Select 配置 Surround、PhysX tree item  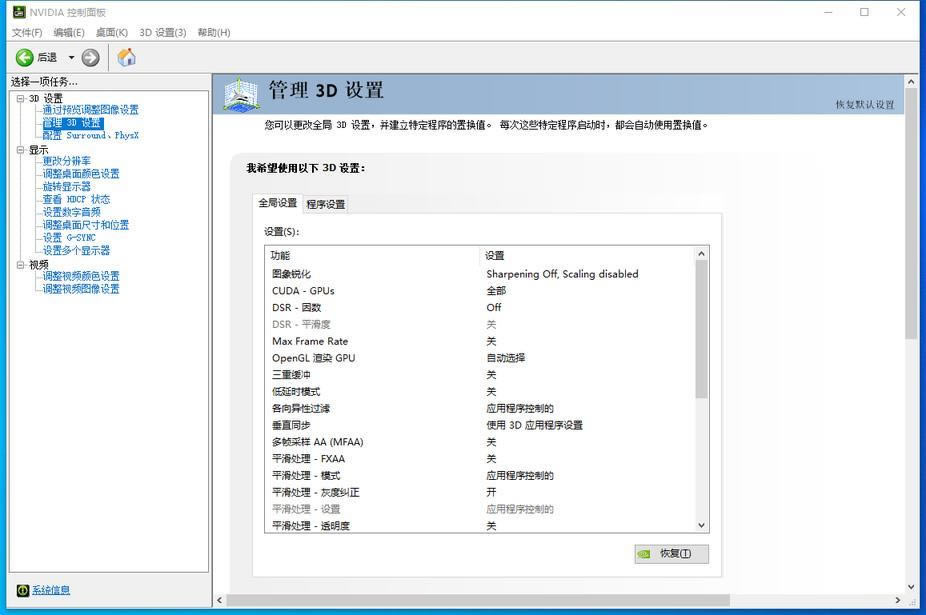click(x=90, y=135)
